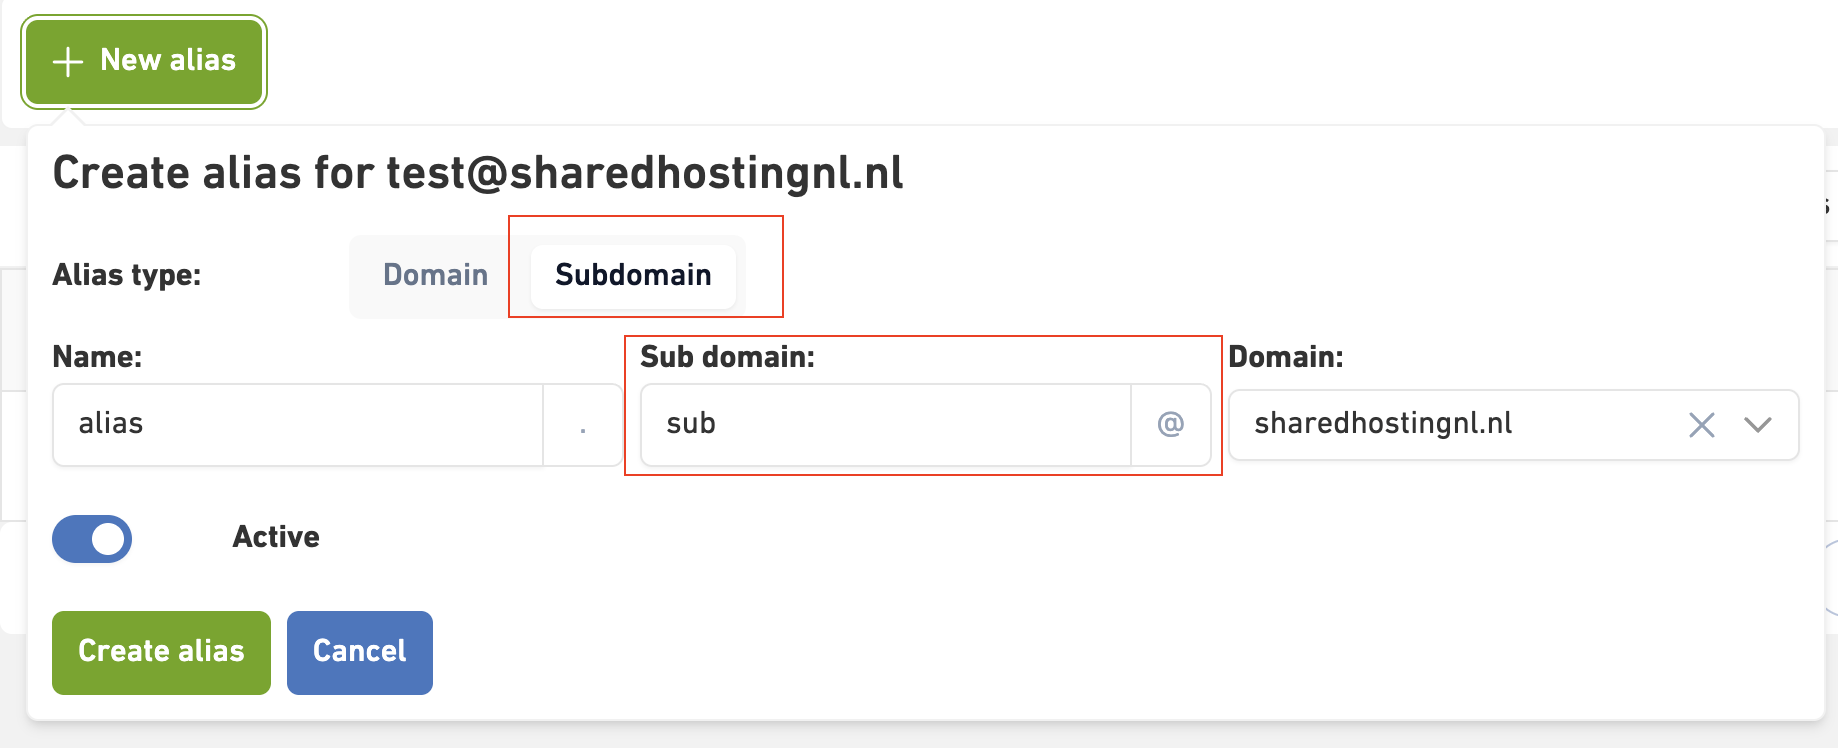Click the Alias type label

tap(127, 275)
